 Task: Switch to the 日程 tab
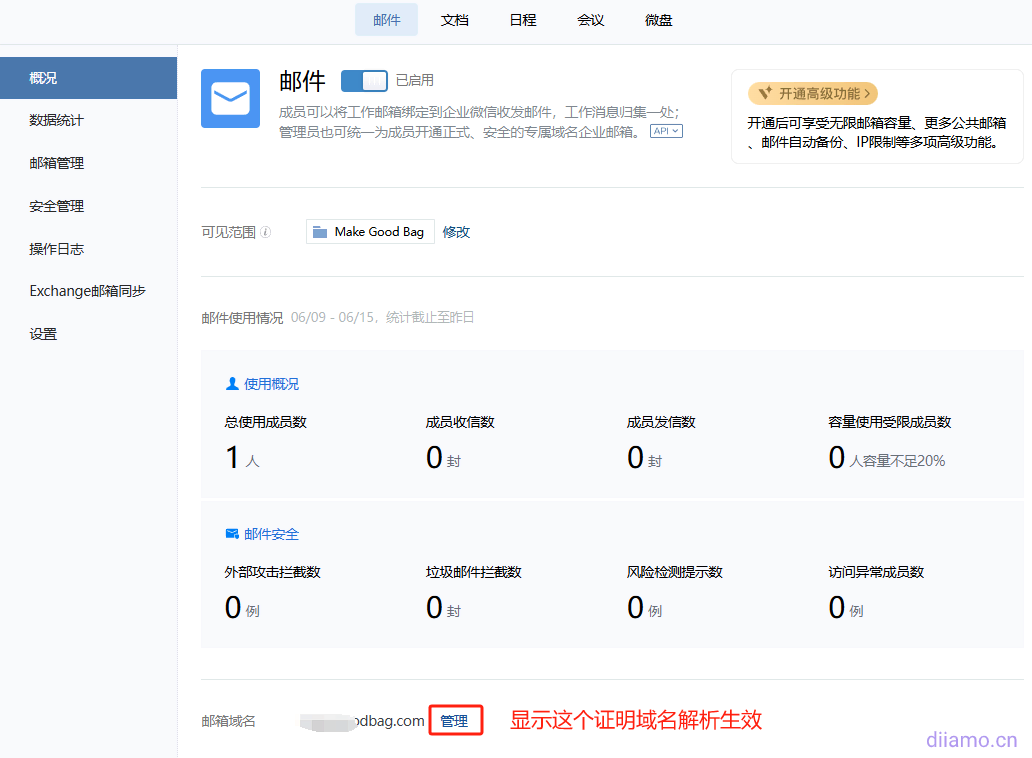[523, 20]
